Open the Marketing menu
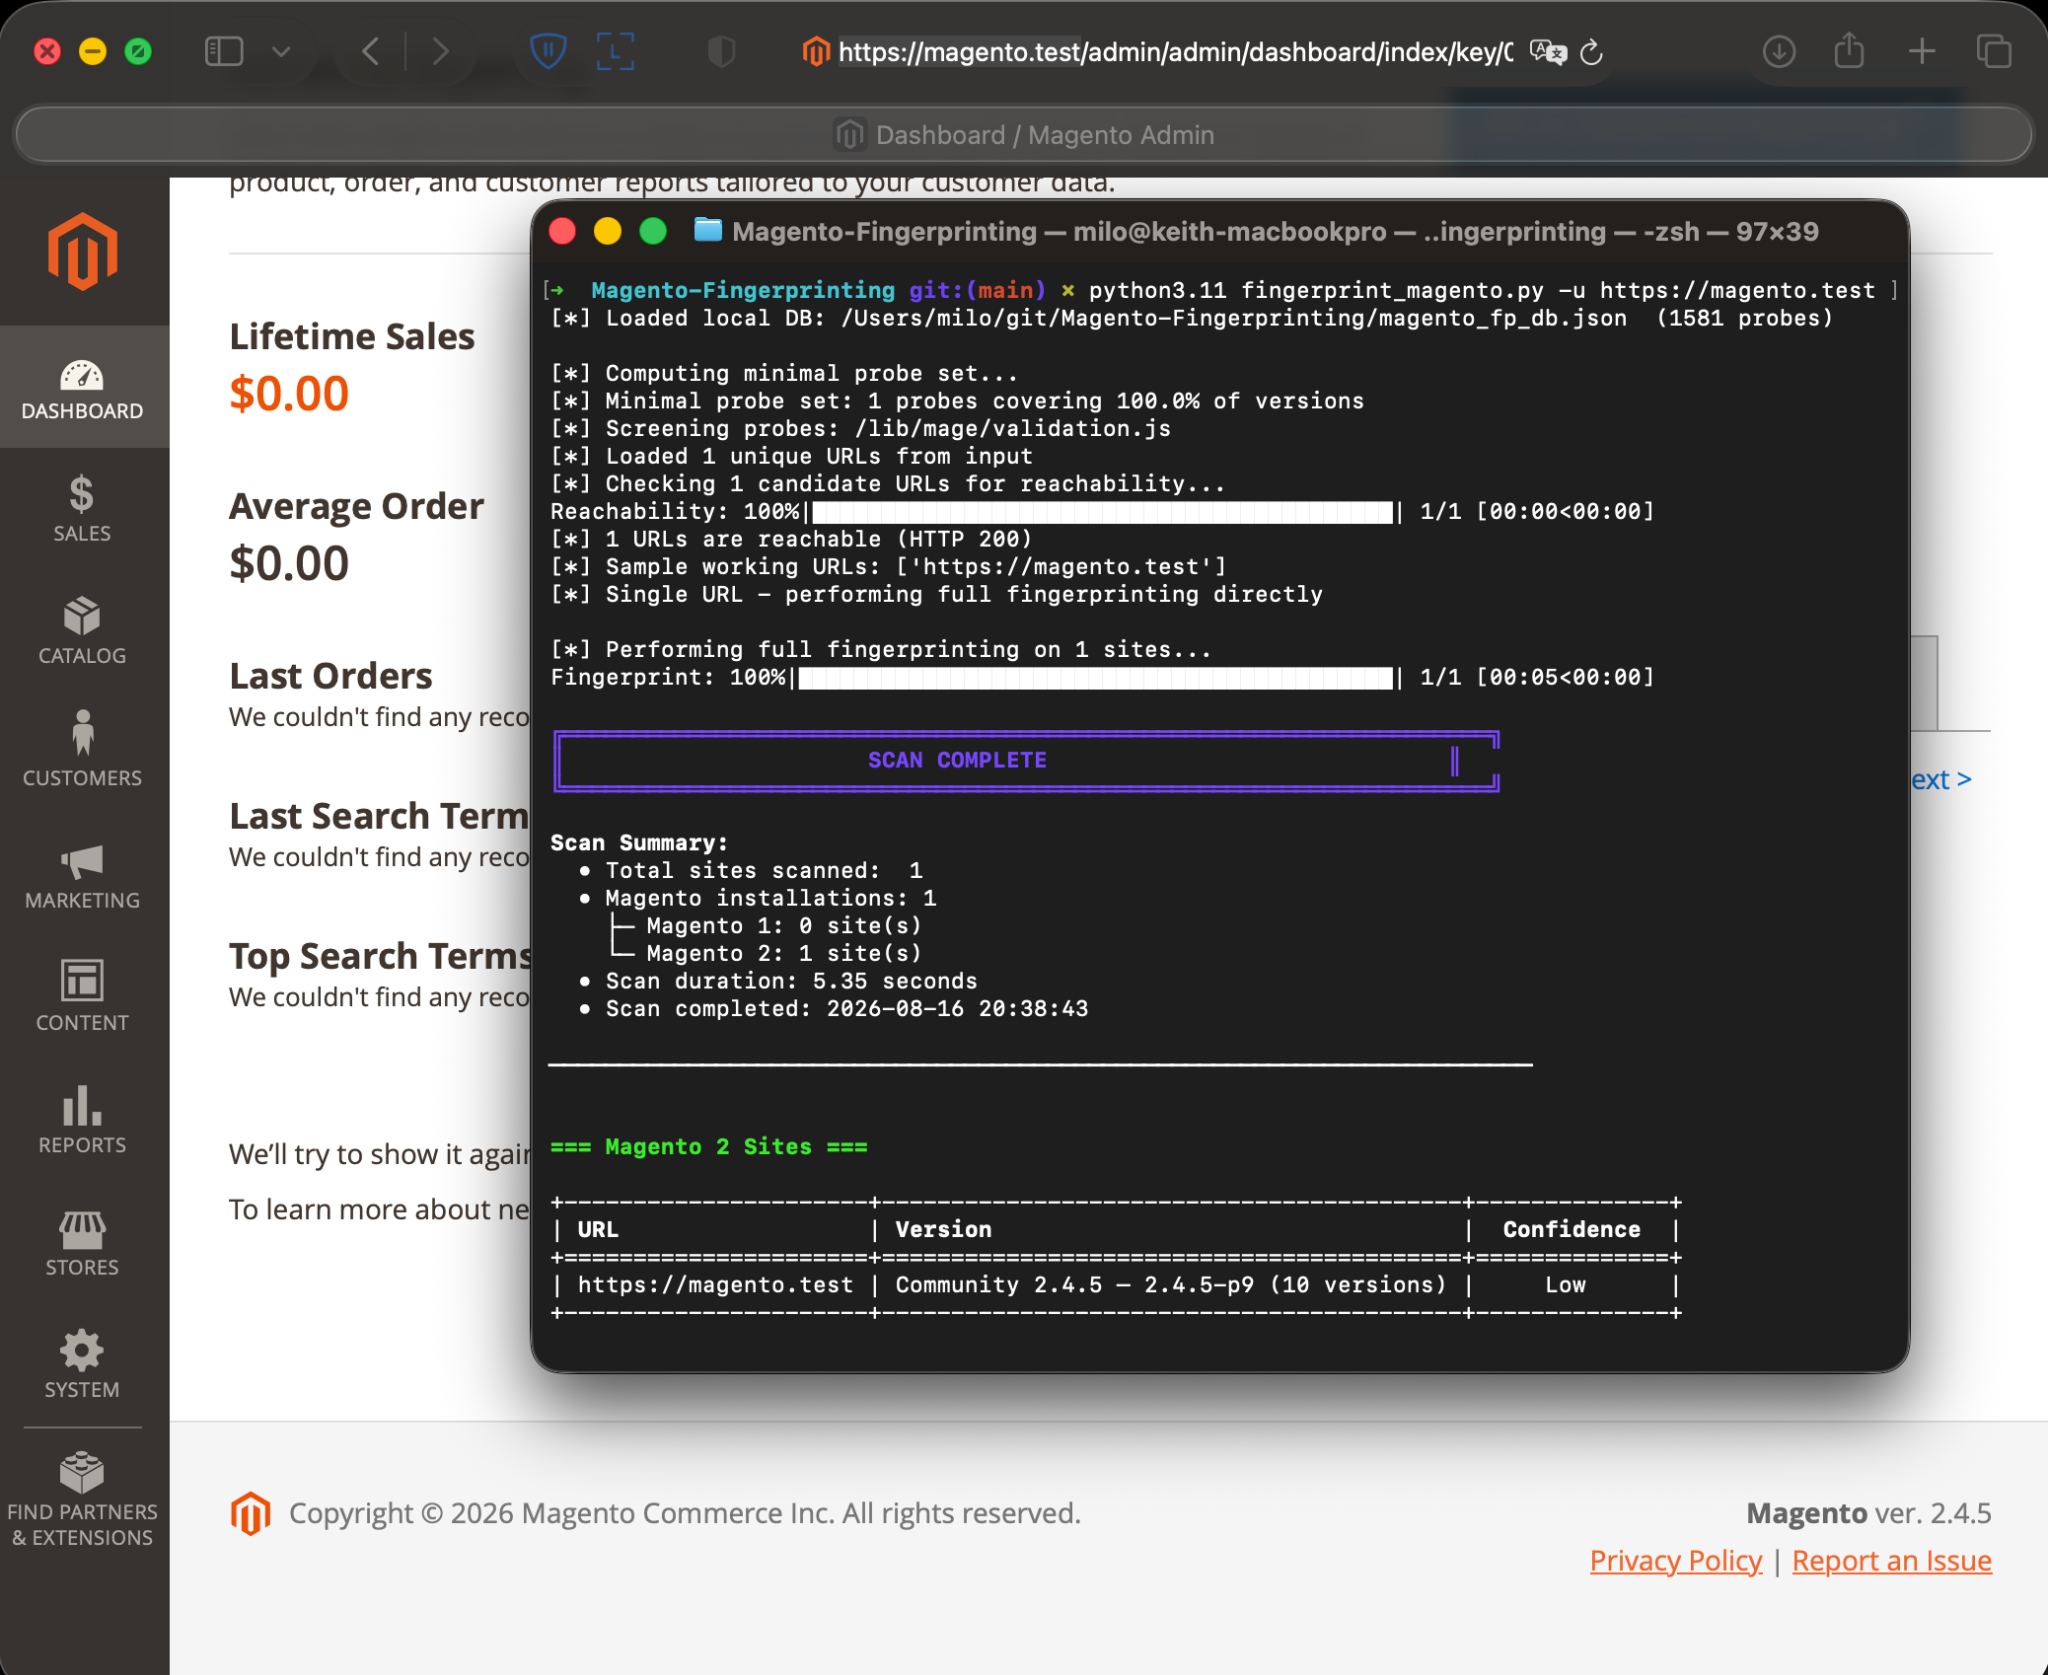The width and height of the screenshot is (2048, 1675). pyautogui.click(x=83, y=877)
